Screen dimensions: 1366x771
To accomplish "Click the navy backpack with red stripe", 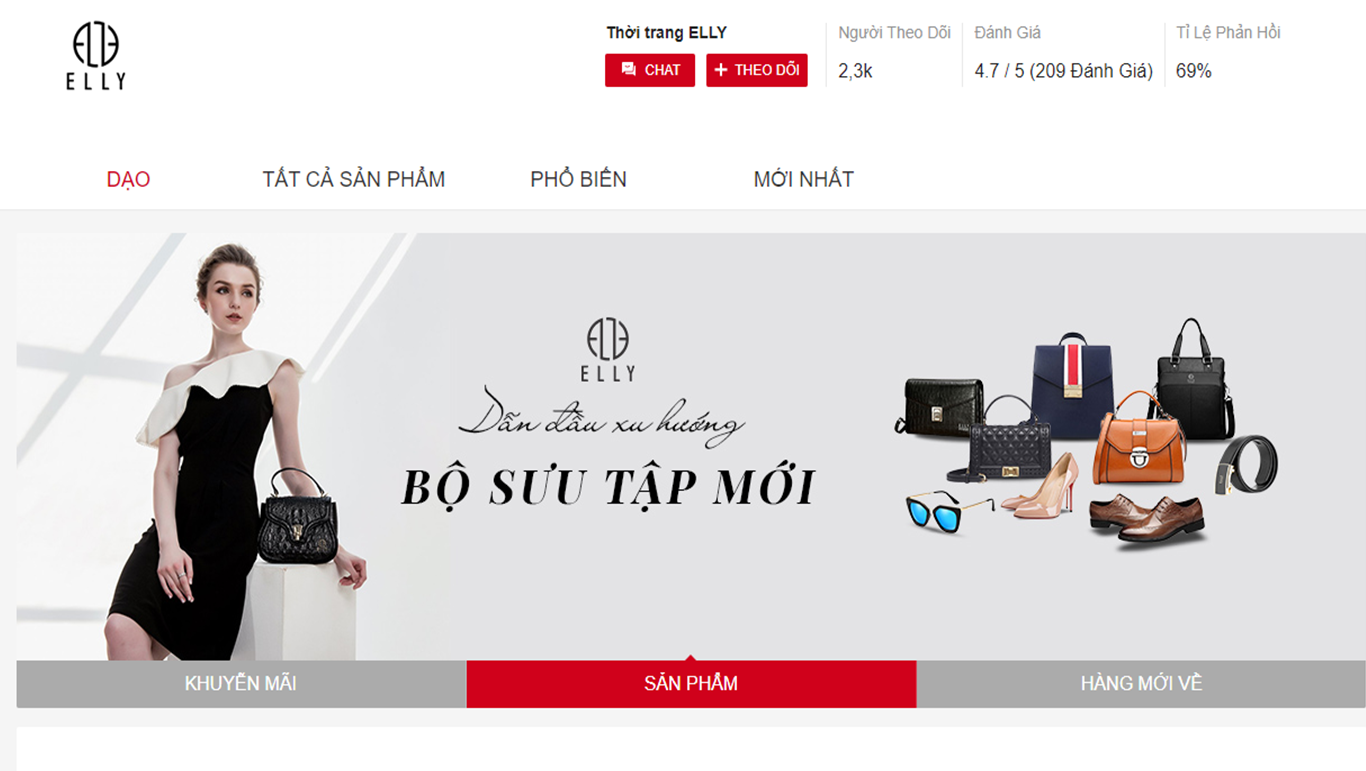I will 1072,385.
